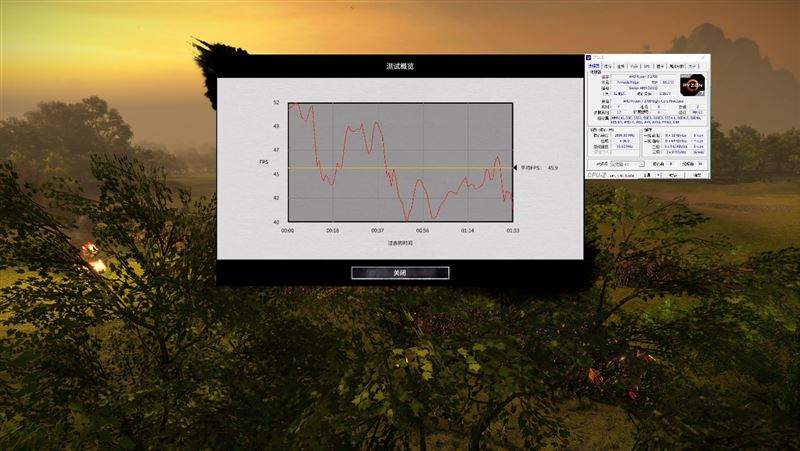Click the 测试概览 dialog title
Image resolution: width=800 pixels, height=451 pixels.
tap(400, 66)
